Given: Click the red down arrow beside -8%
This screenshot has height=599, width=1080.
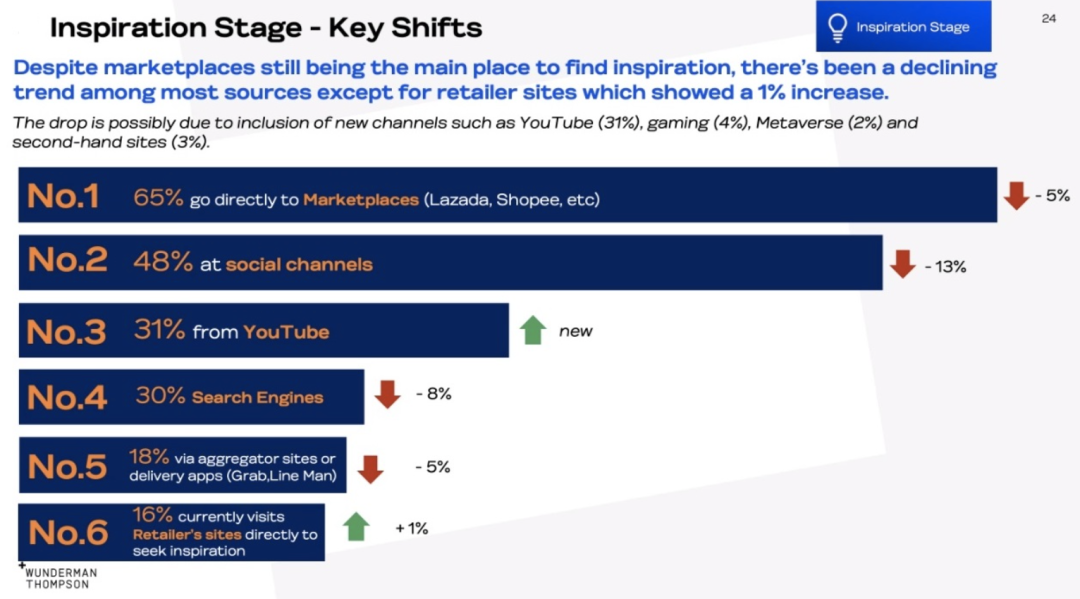Looking at the screenshot, I should point(387,395).
